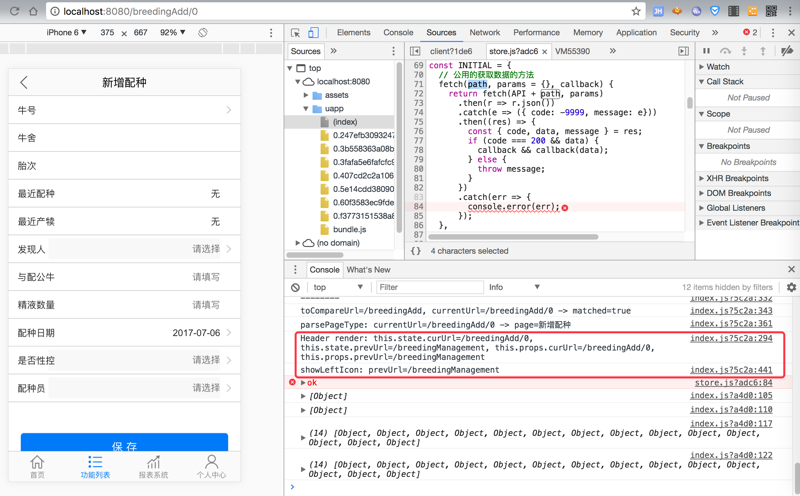Expand the (no domain) tree node

point(298,243)
